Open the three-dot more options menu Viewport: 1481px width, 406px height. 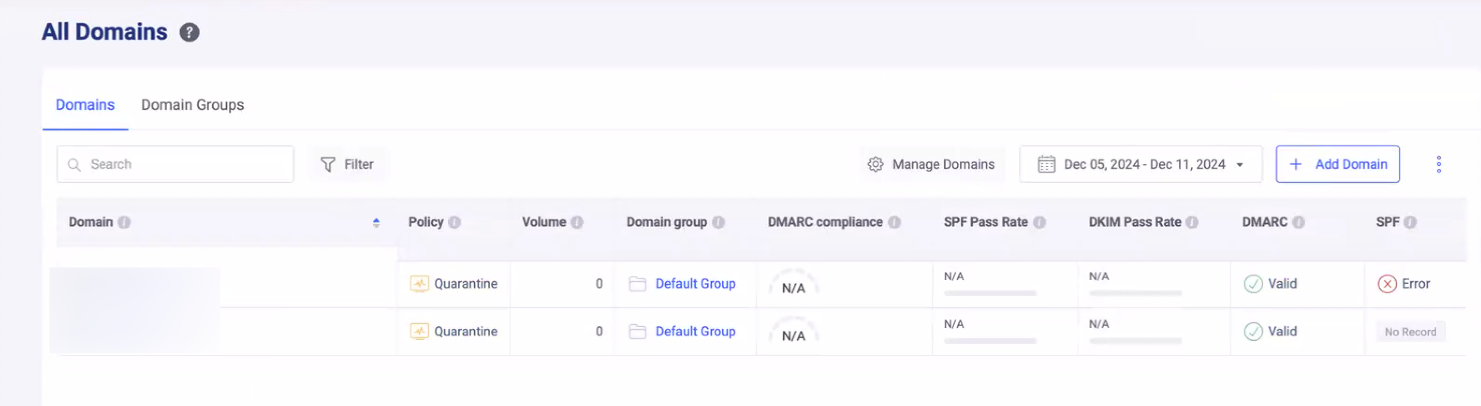pyautogui.click(x=1438, y=164)
